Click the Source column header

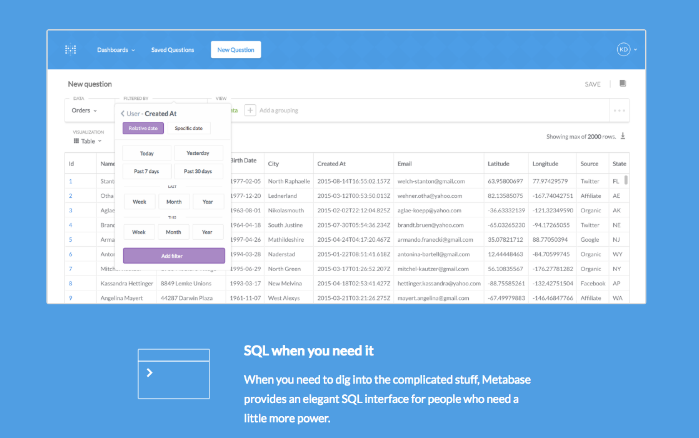589,164
